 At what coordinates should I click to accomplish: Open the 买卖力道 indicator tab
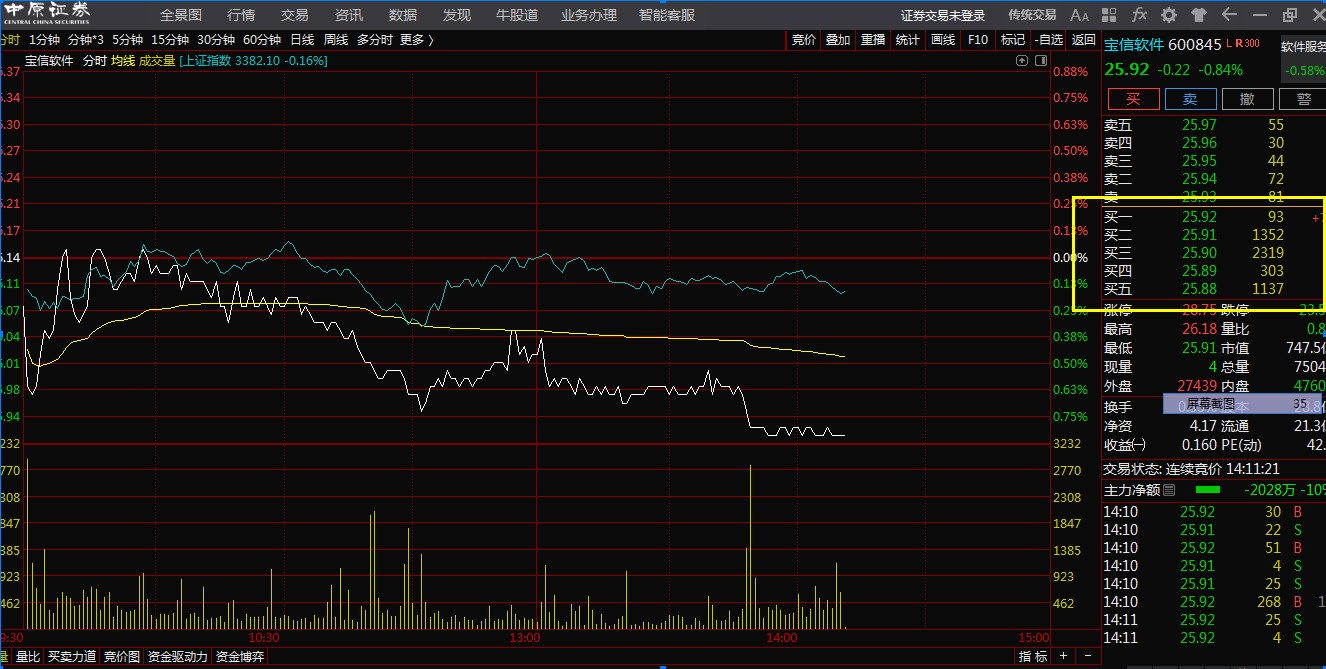[72, 657]
